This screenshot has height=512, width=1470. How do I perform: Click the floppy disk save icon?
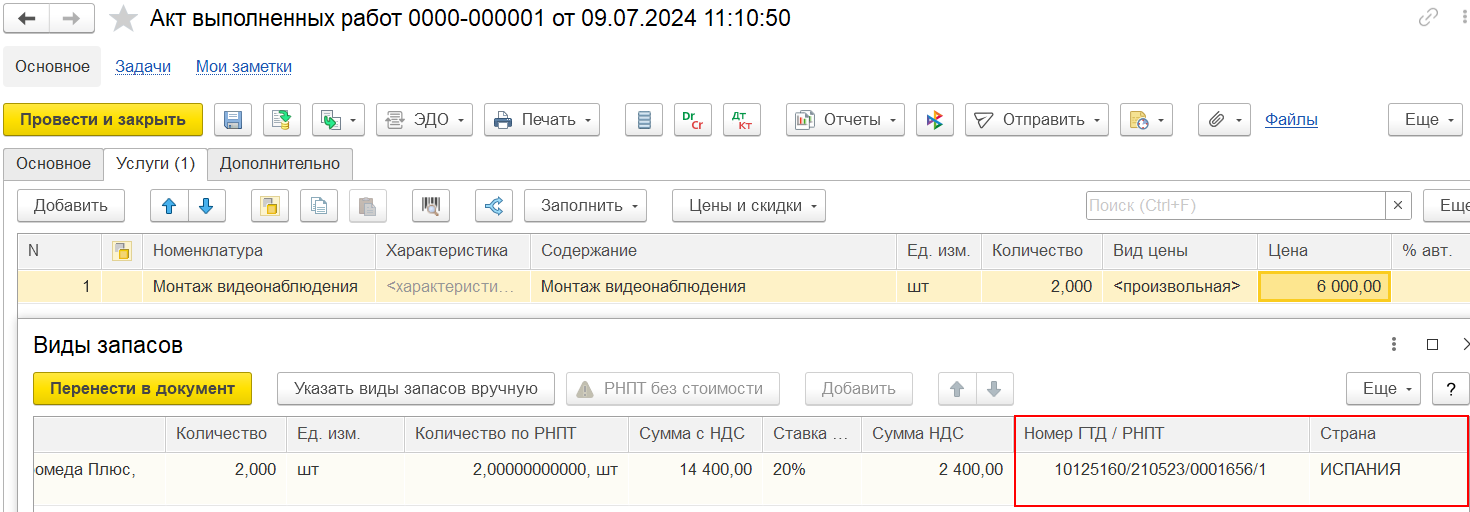coord(232,120)
